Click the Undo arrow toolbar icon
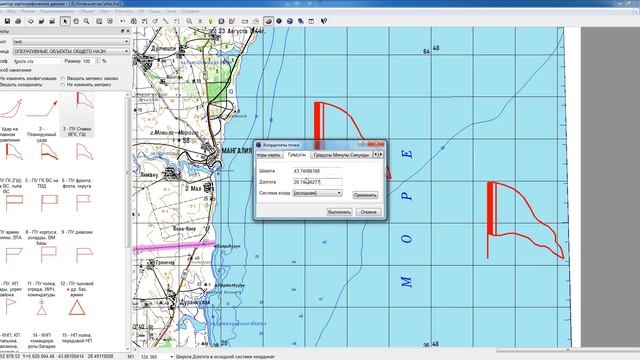The width and height of the screenshot is (640, 360). click(x=122, y=21)
